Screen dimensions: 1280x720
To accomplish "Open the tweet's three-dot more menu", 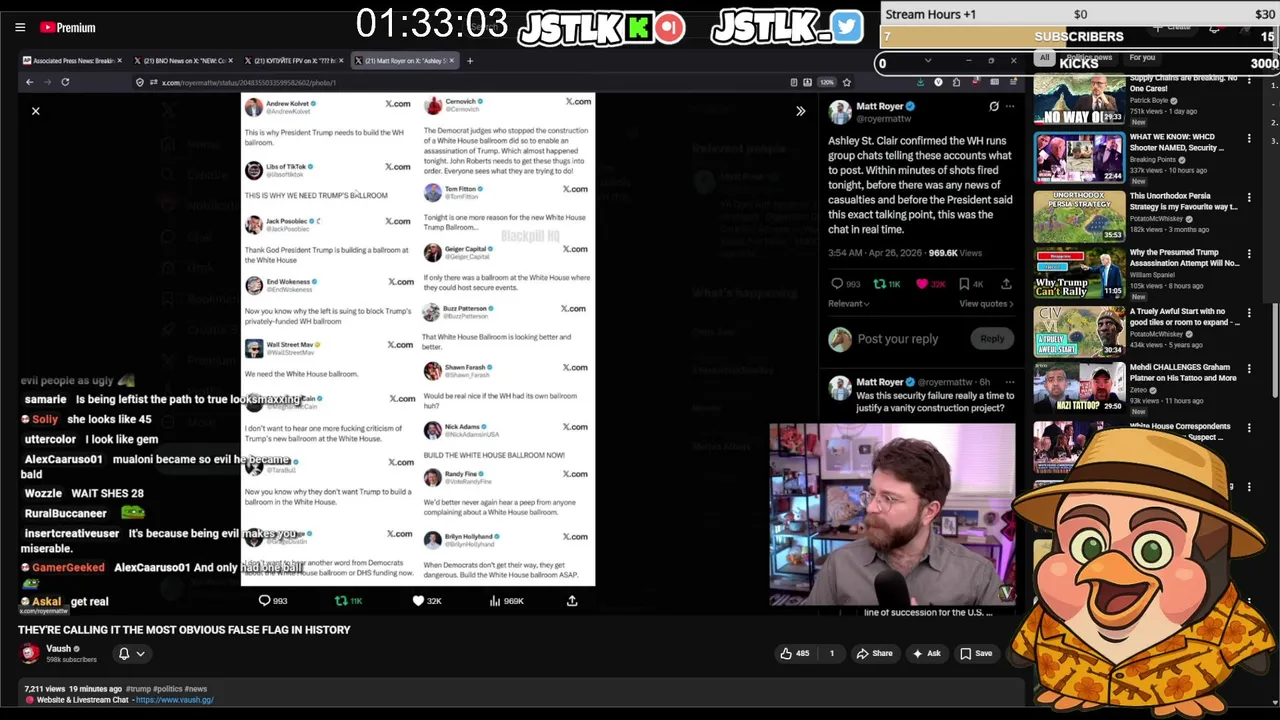I will click(1010, 106).
